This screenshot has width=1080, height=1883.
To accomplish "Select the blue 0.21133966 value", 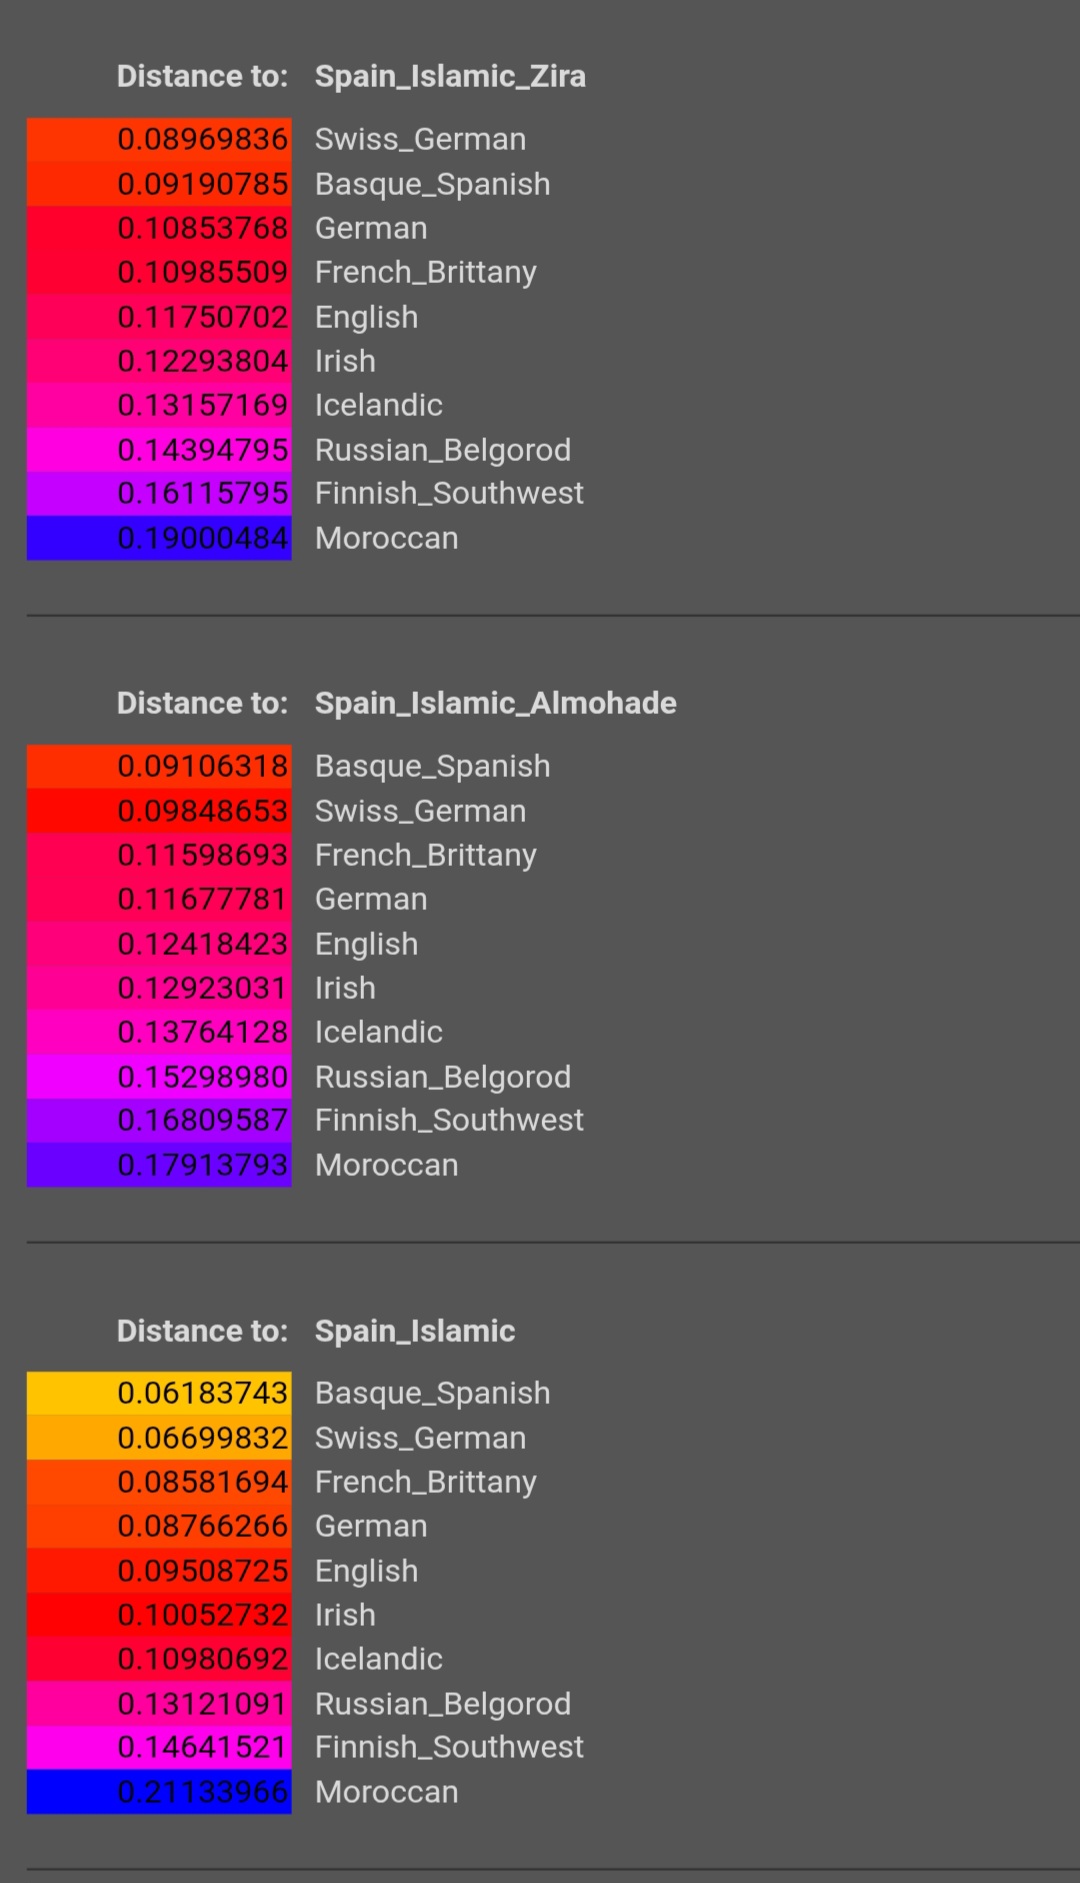I will (x=159, y=1792).
